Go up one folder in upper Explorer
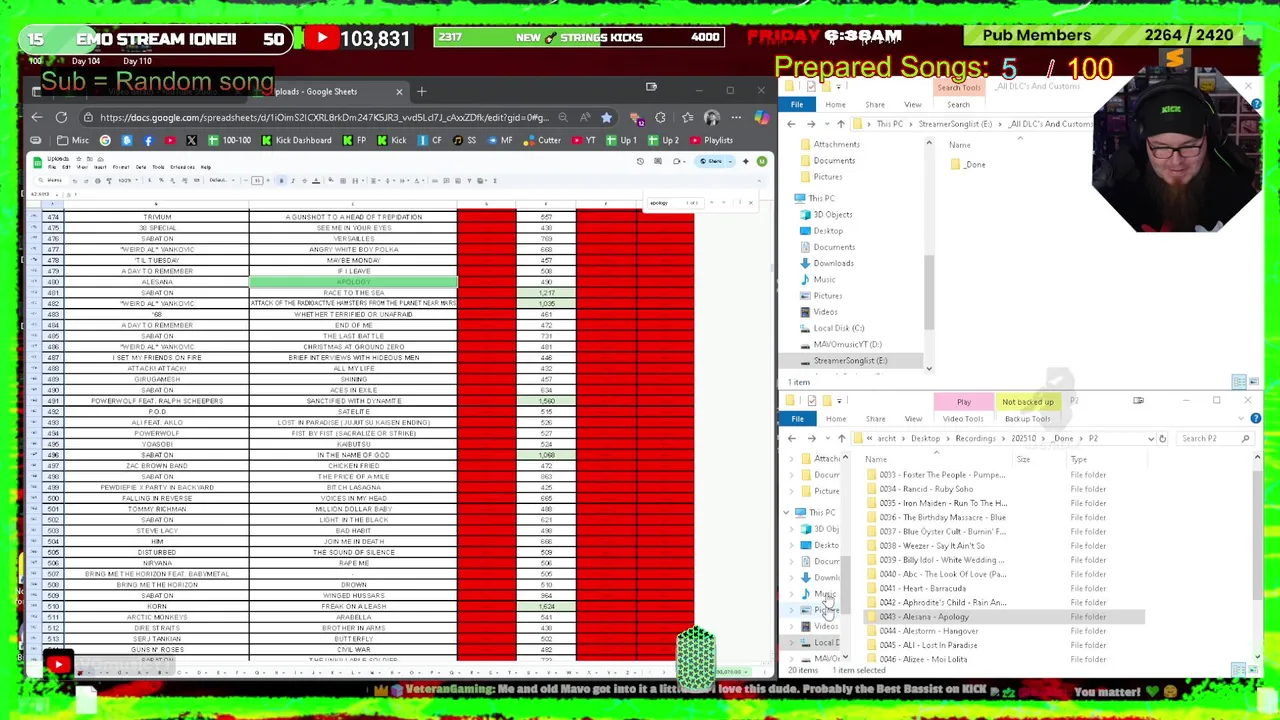1280x720 pixels. point(841,124)
